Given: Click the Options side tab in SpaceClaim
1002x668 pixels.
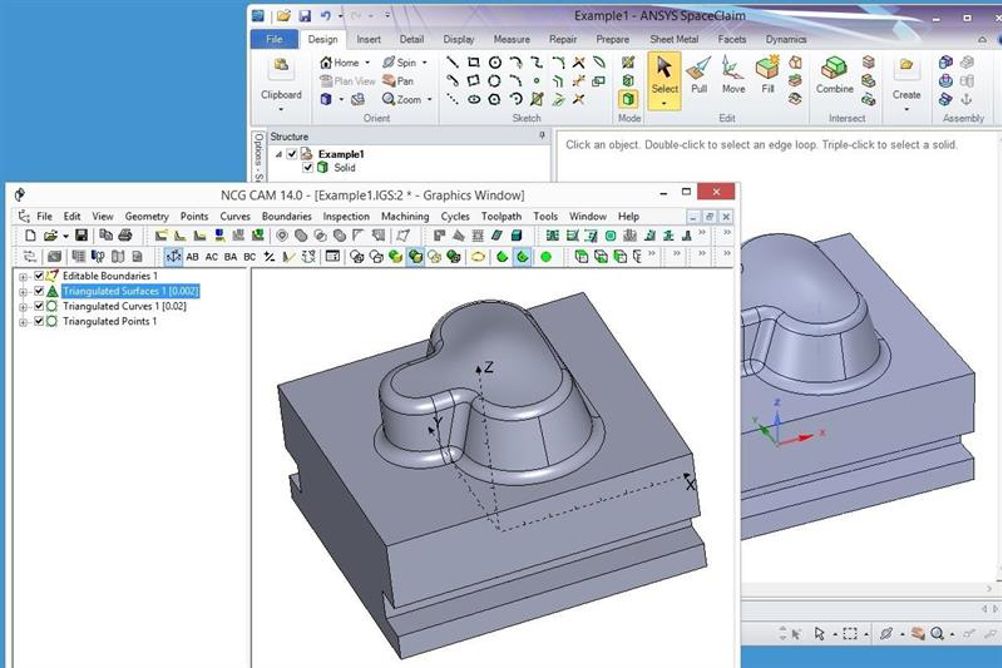Looking at the screenshot, I should 258,157.
